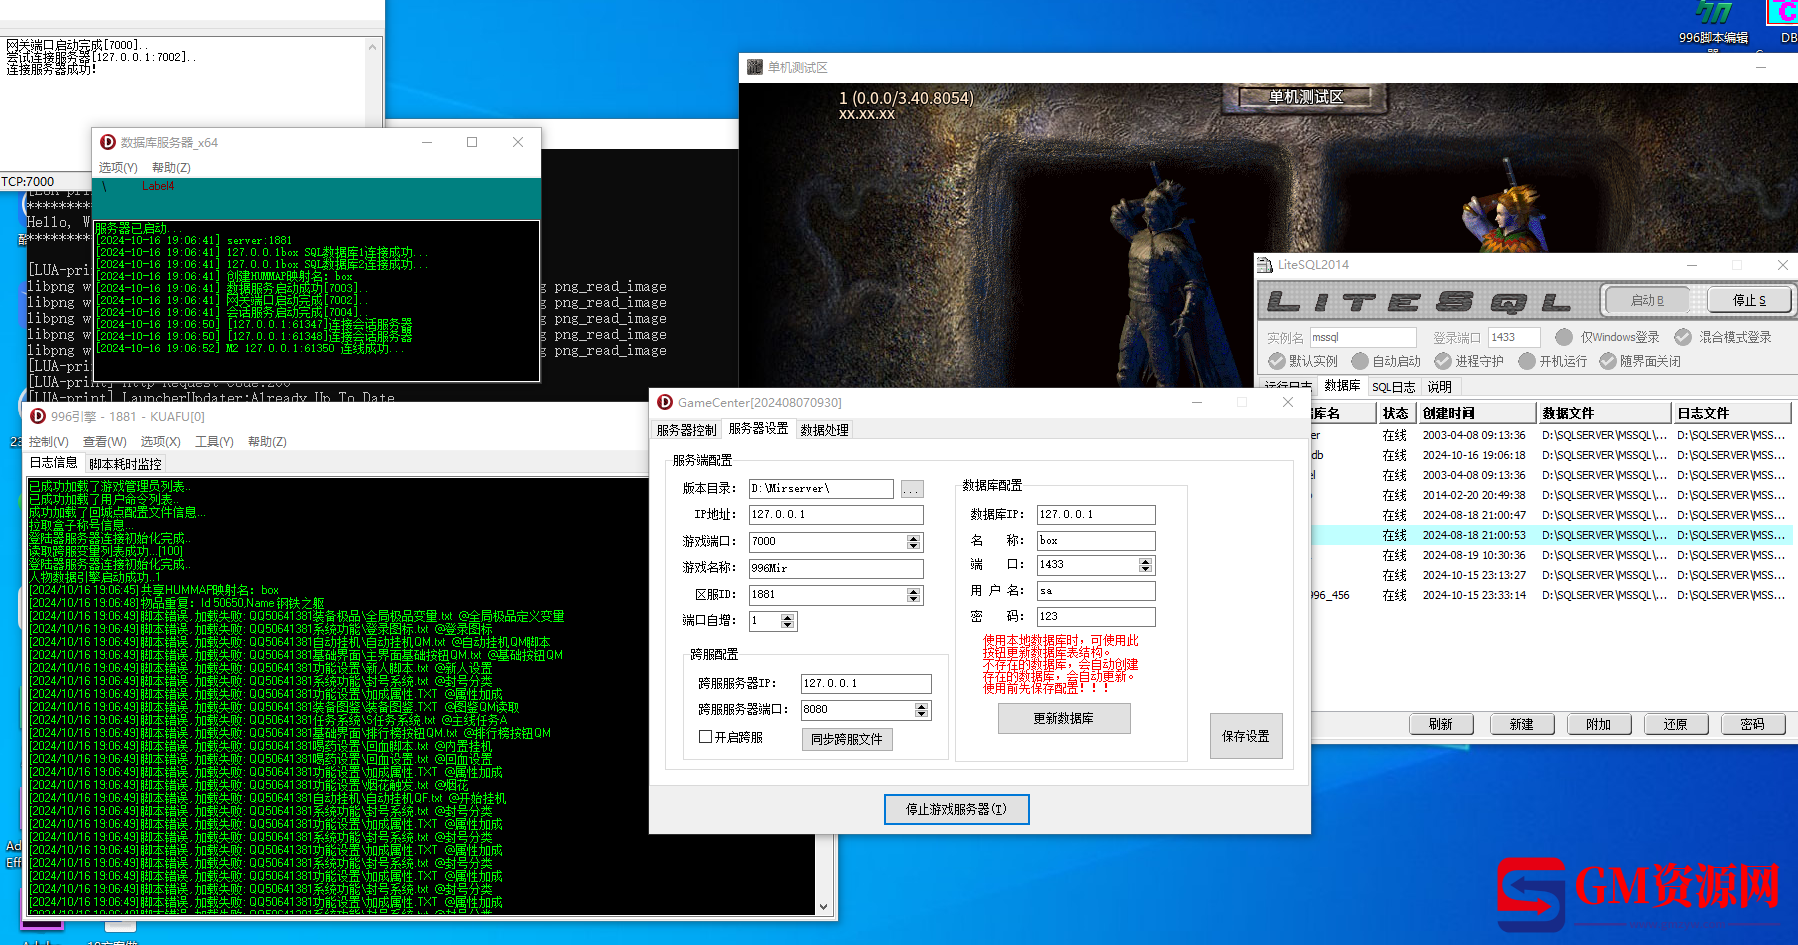Enable 自动启动 in LiteSQL

[x=1360, y=361]
